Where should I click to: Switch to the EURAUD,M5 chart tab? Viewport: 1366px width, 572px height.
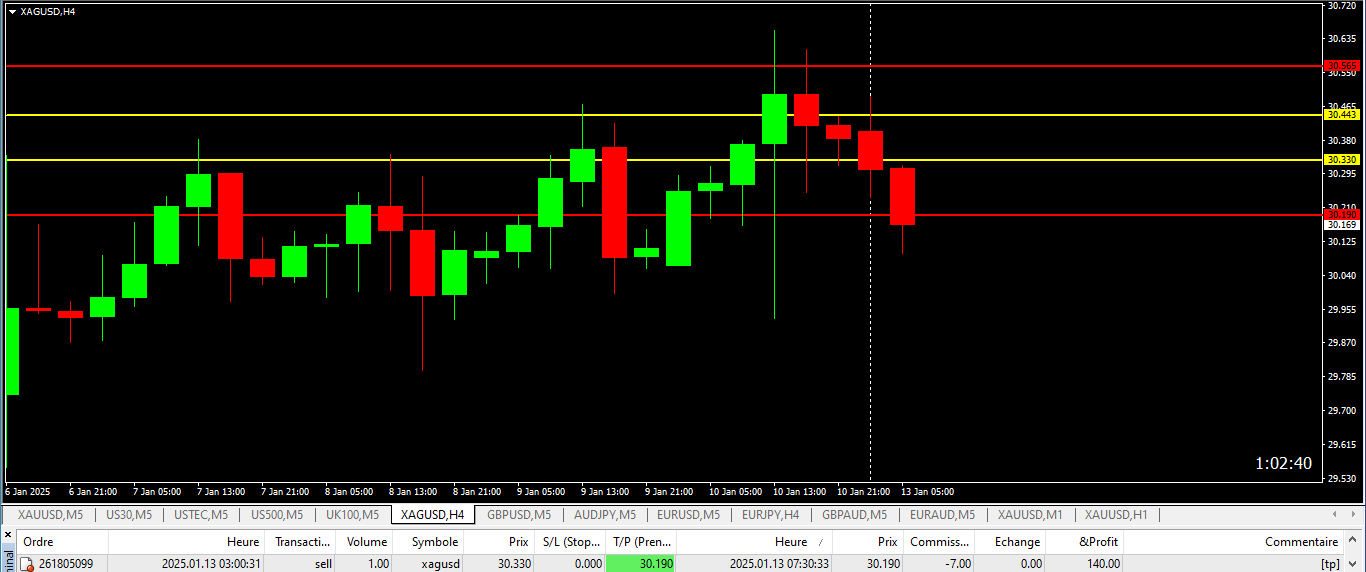click(942, 515)
